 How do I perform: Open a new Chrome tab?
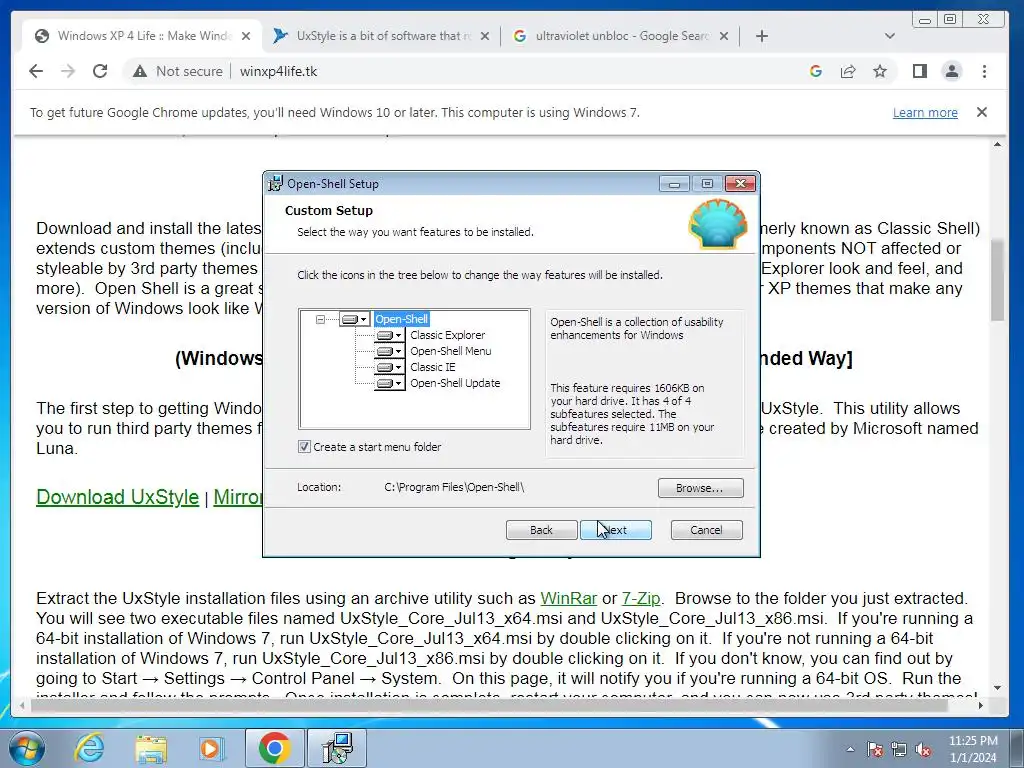click(761, 36)
